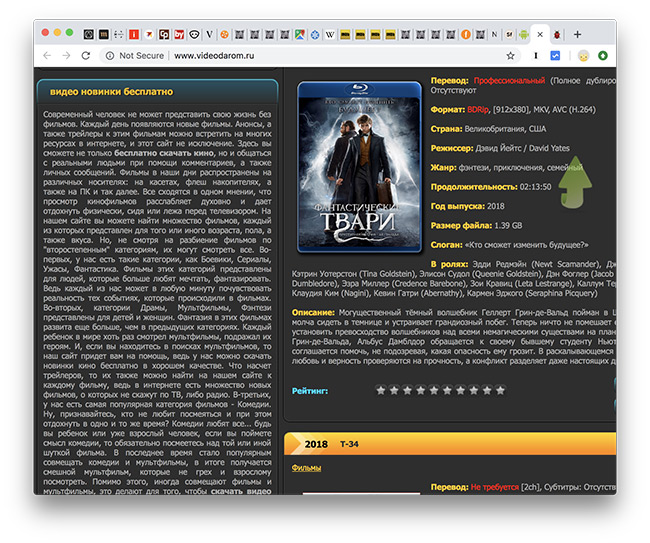650x543 pixels.
Task: Click the green update arrow icon
Action: tap(603, 56)
